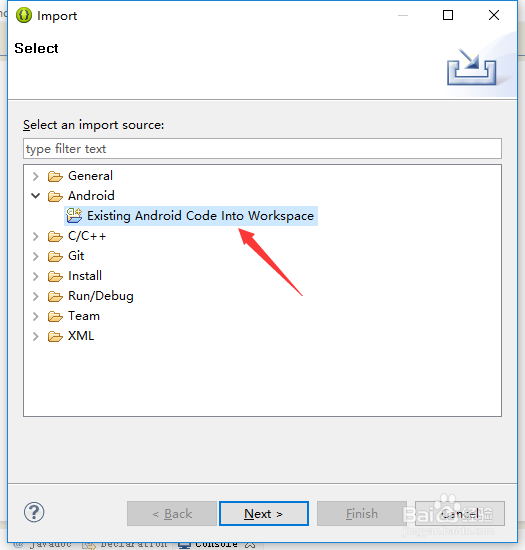
Task: Click the XML folder icon
Action: click(x=55, y=336)
